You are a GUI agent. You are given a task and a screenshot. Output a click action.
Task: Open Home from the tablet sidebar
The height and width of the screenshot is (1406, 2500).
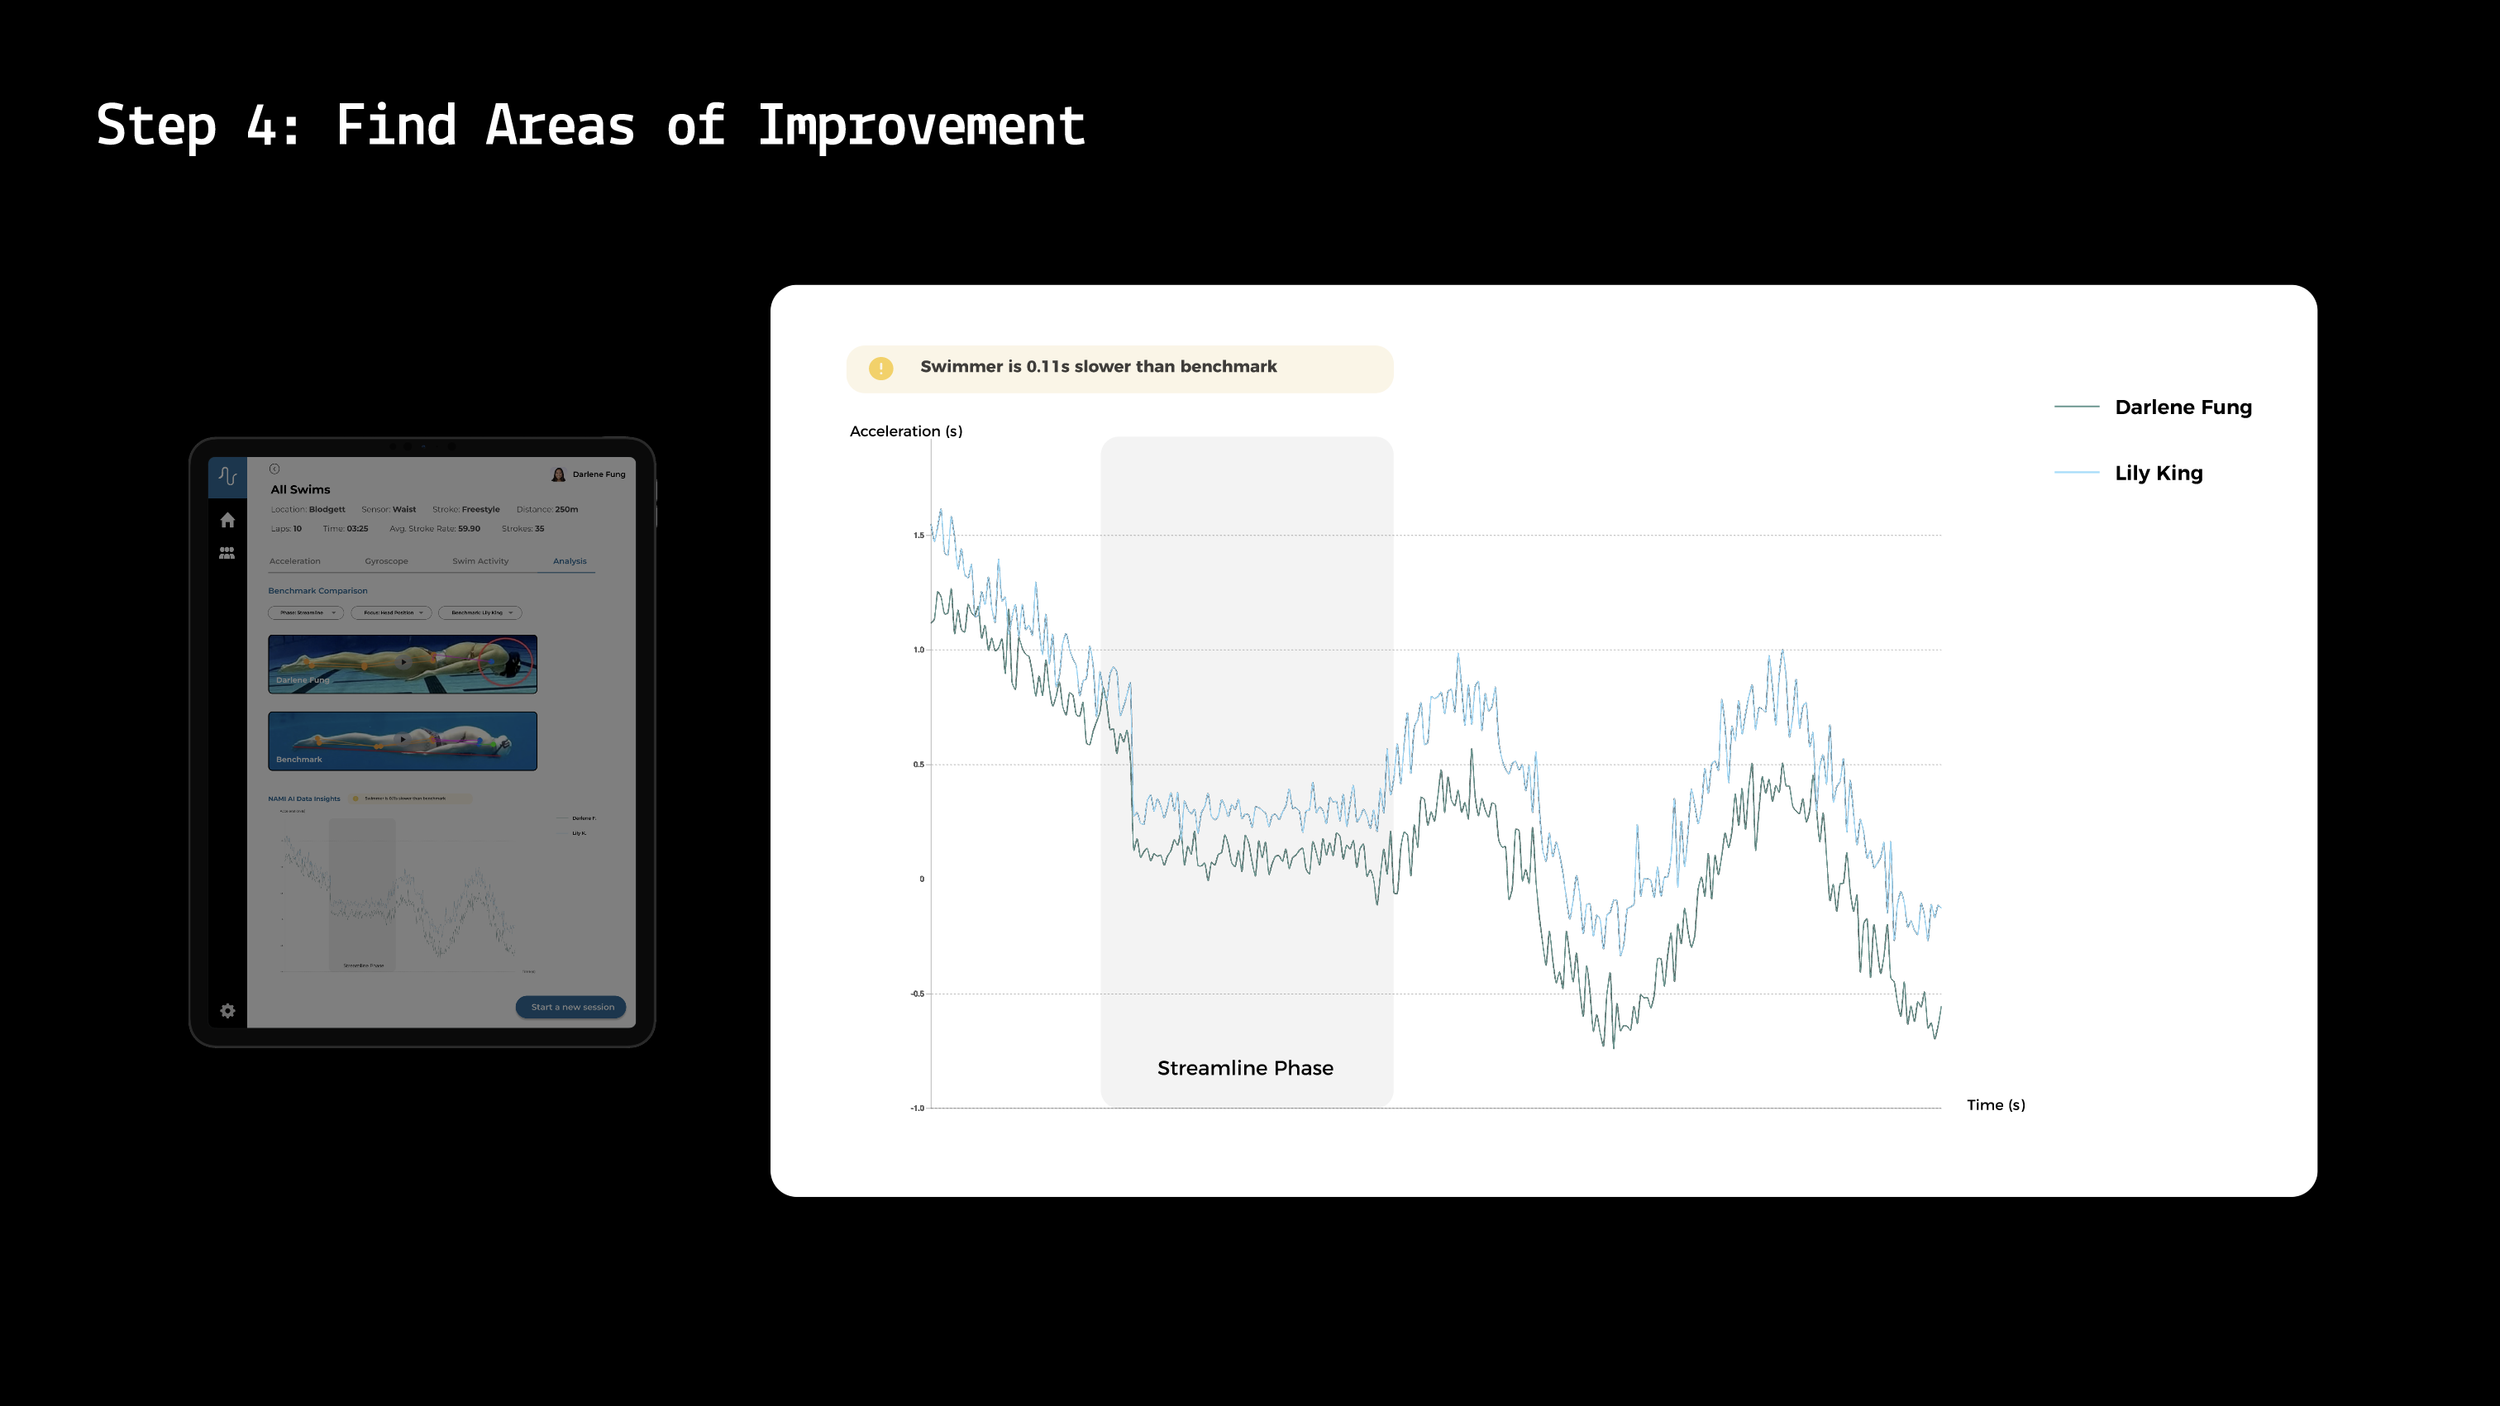[x=227, y=520]
